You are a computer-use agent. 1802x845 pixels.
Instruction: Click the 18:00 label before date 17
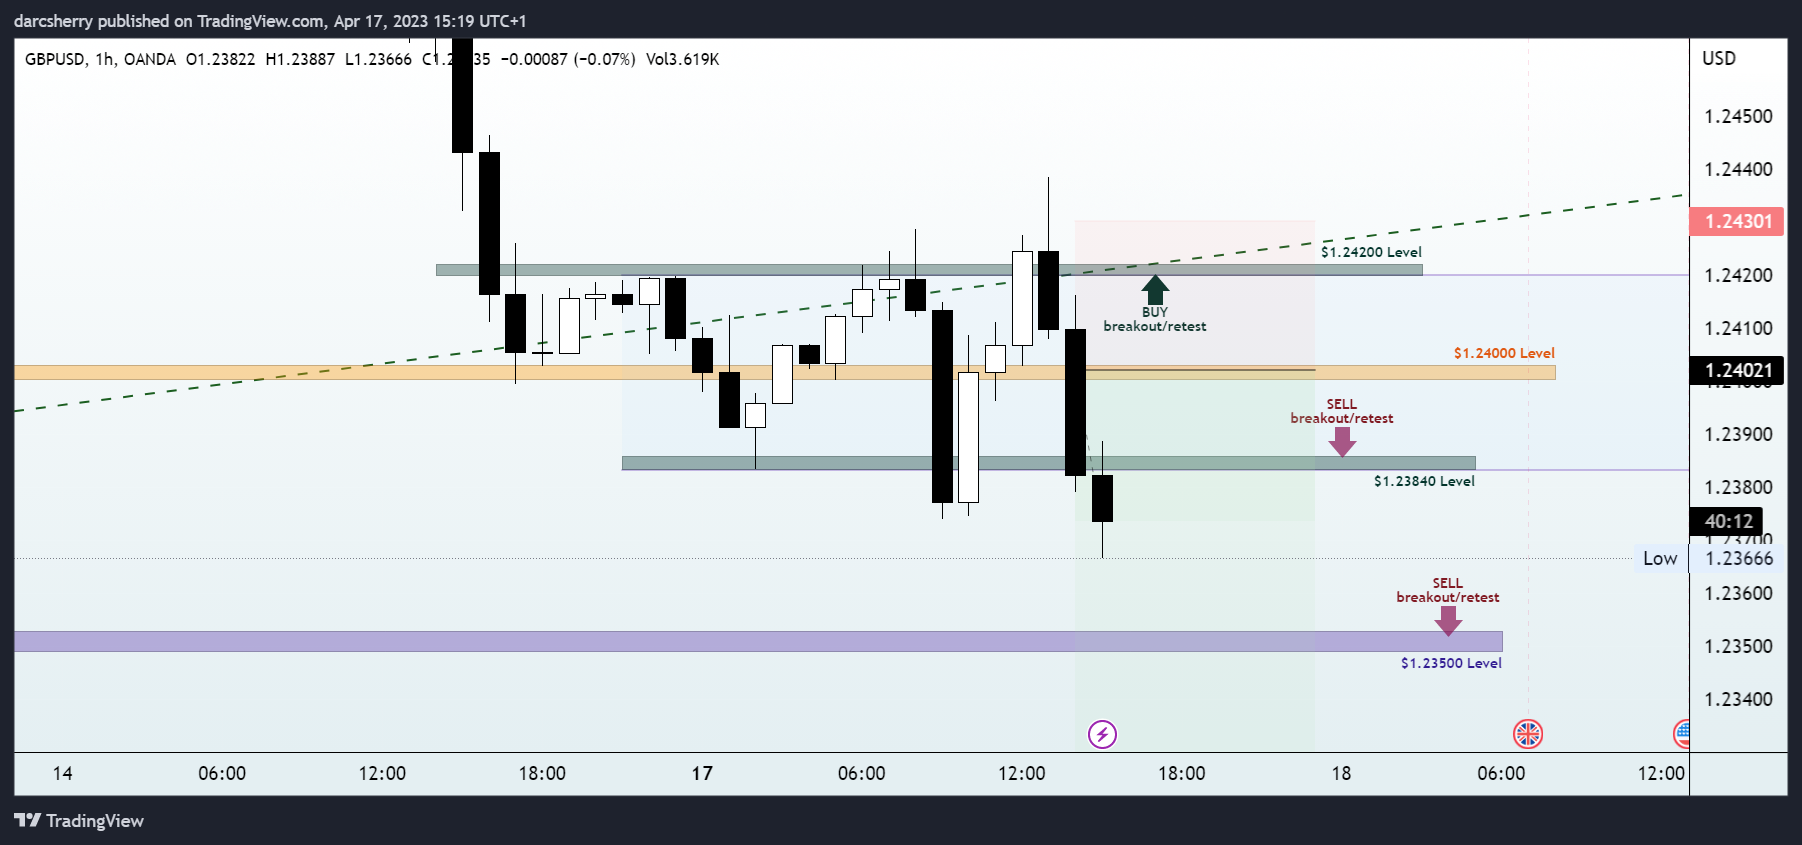pos(542,773)
